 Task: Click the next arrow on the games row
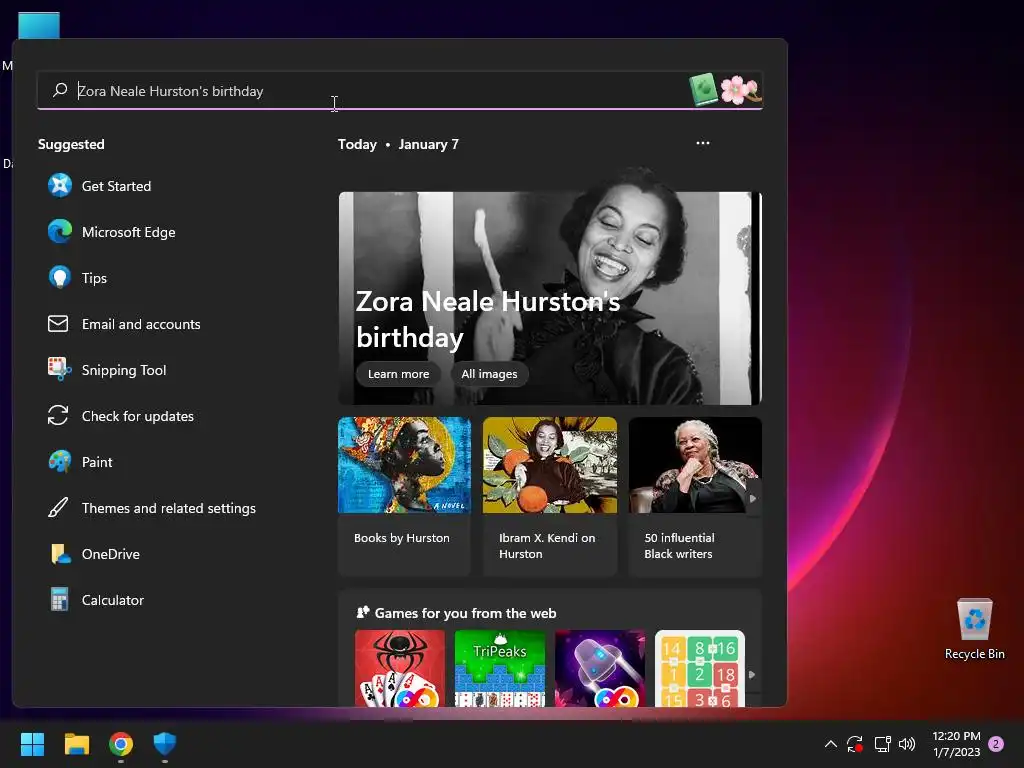tap(752, 675)
